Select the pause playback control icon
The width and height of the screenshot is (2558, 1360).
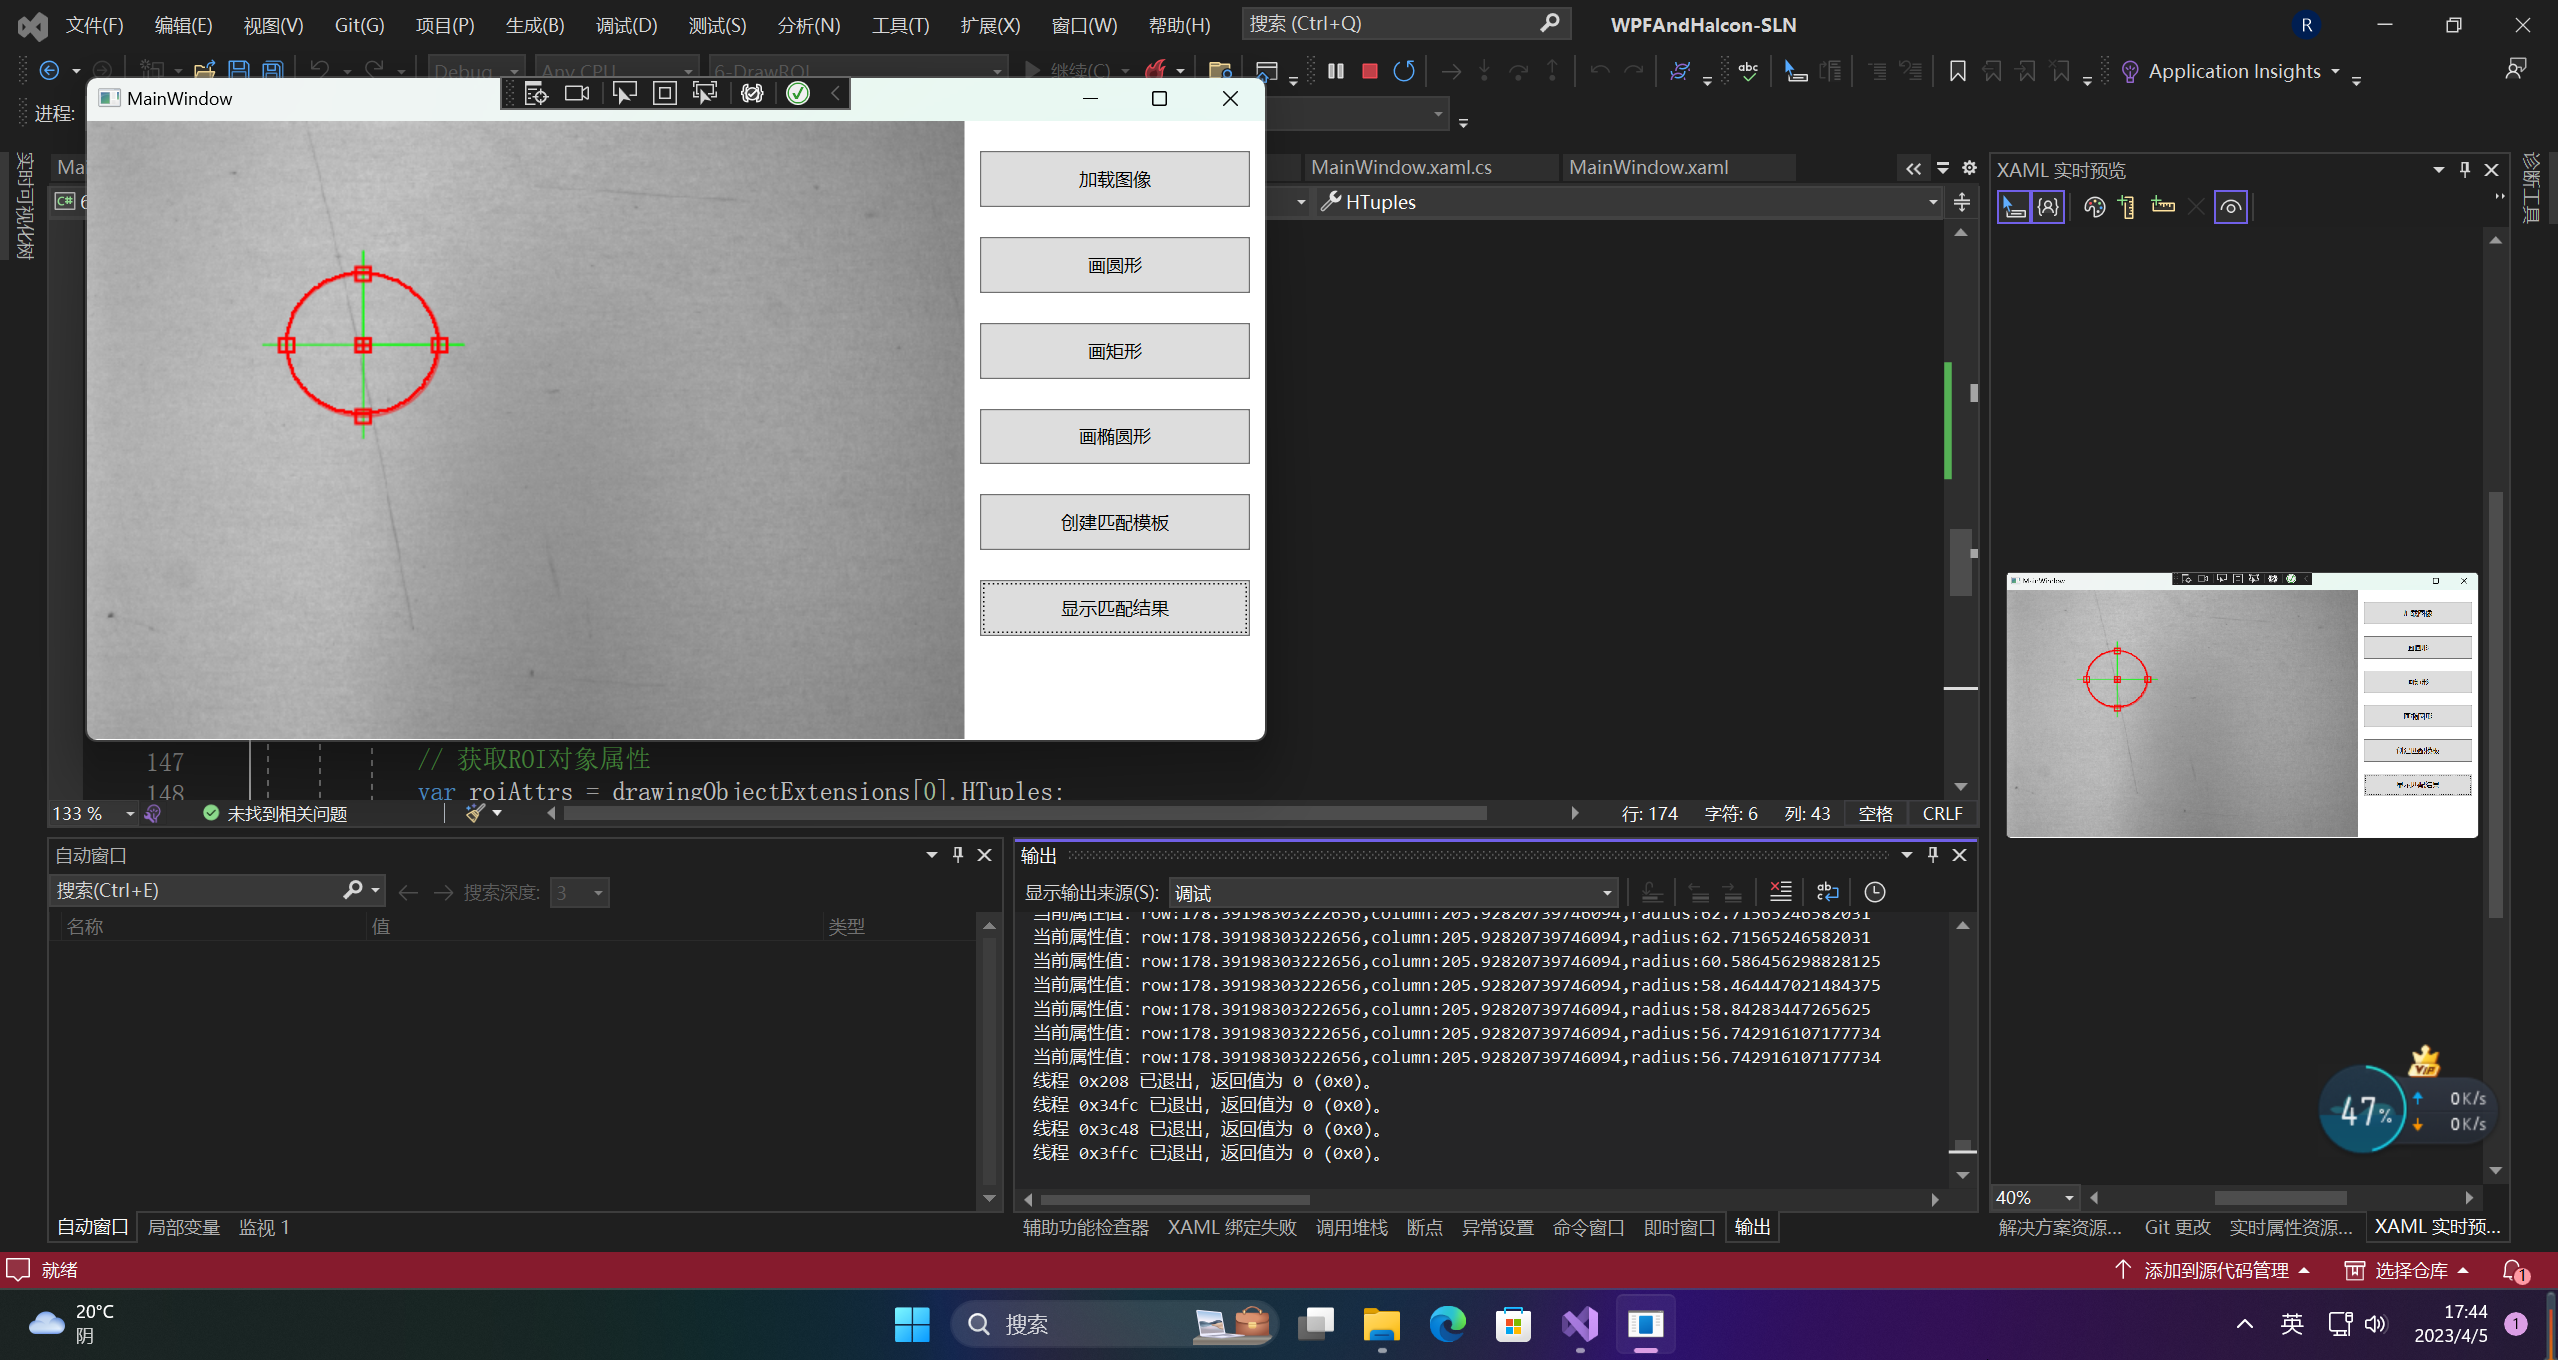click(x=1337, y=71)
